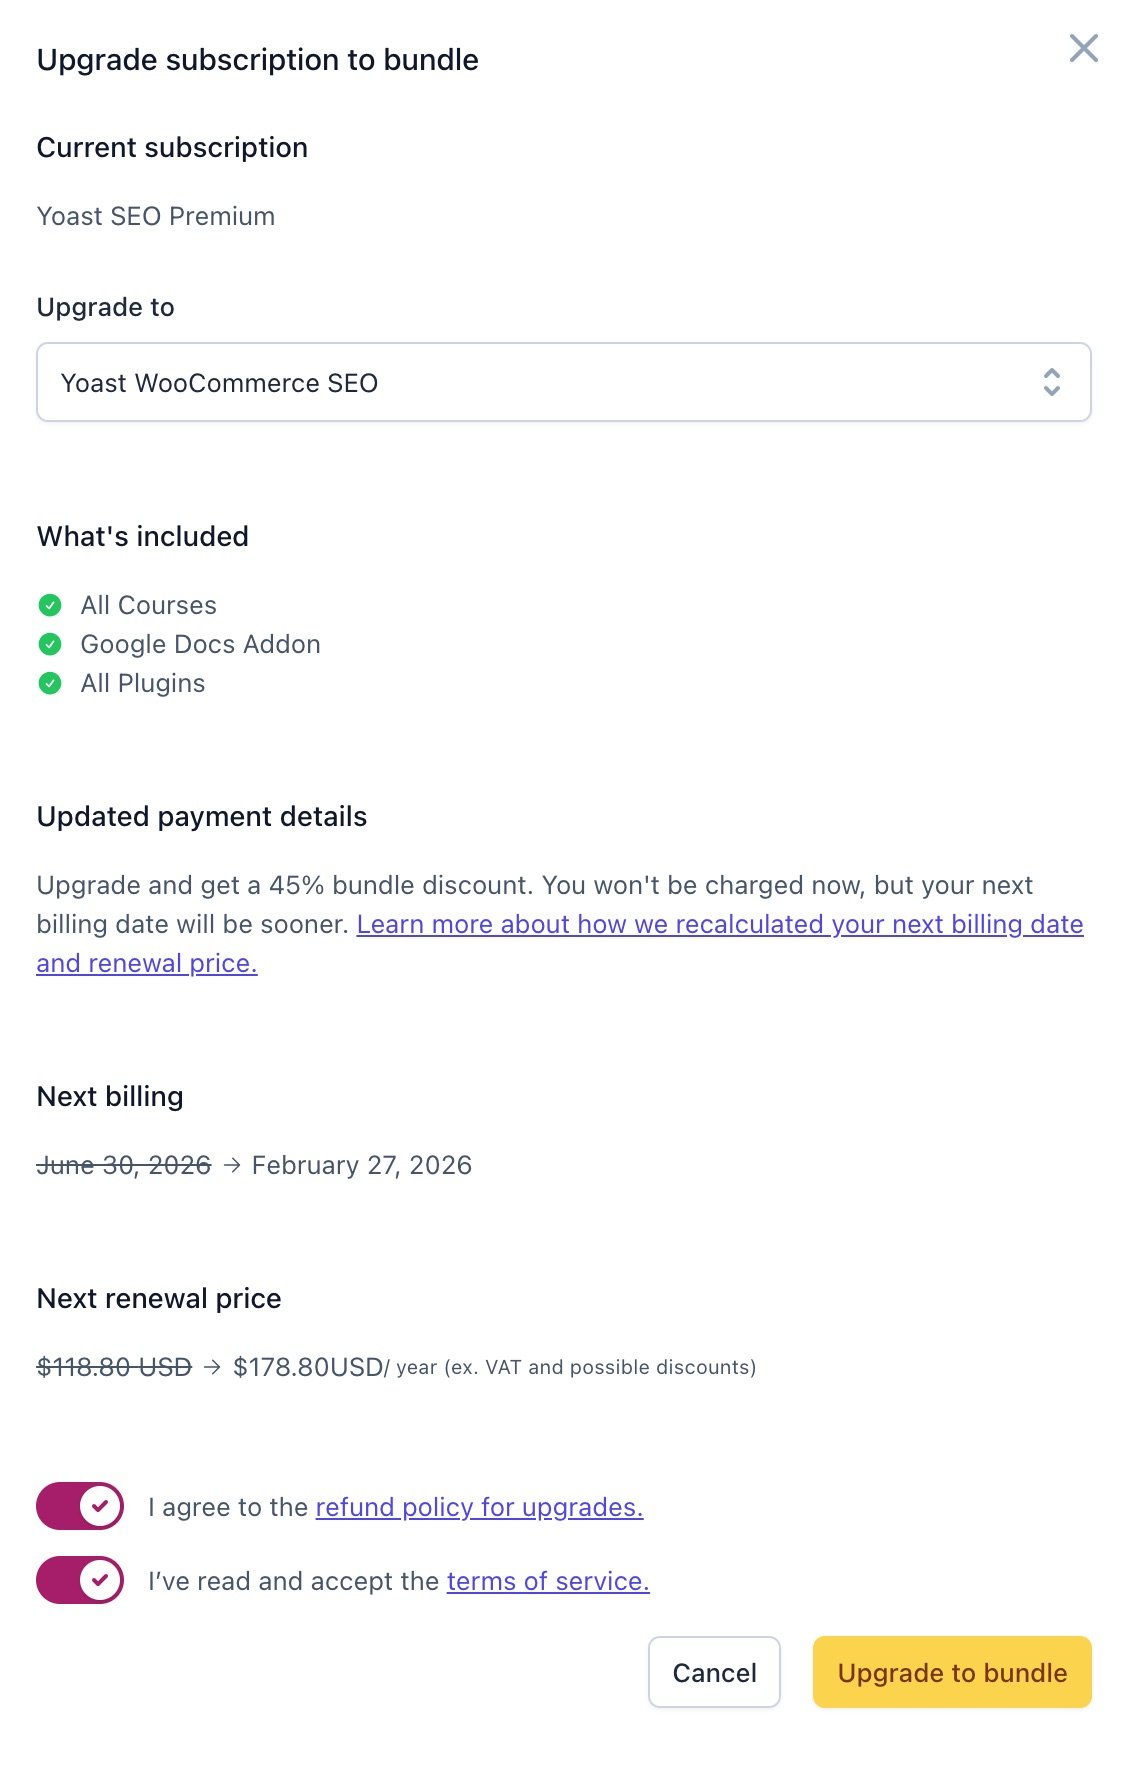Click the green checkmark beside All Plugins
The width and height of the screenshot is (1134, 1780).
(50, 683)
